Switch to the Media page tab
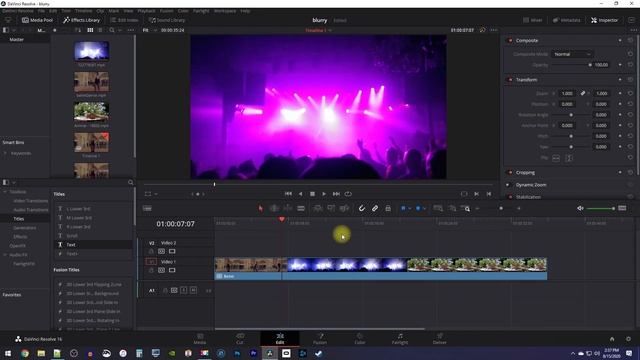640x360 pixels. pyautogui.click(x=200, y=339)
